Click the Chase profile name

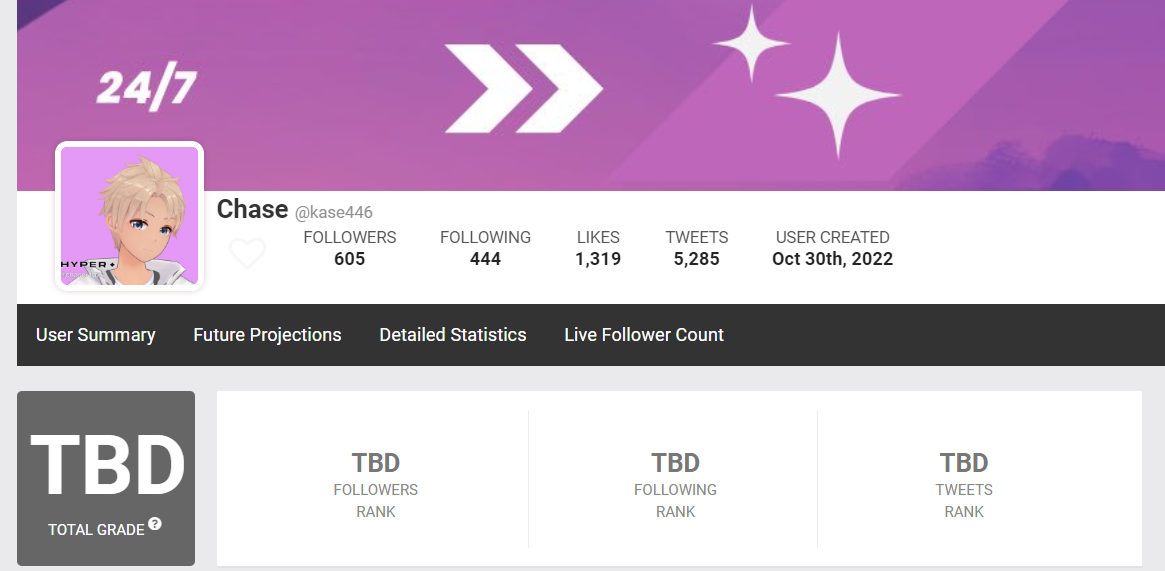(x=253, y=209)
